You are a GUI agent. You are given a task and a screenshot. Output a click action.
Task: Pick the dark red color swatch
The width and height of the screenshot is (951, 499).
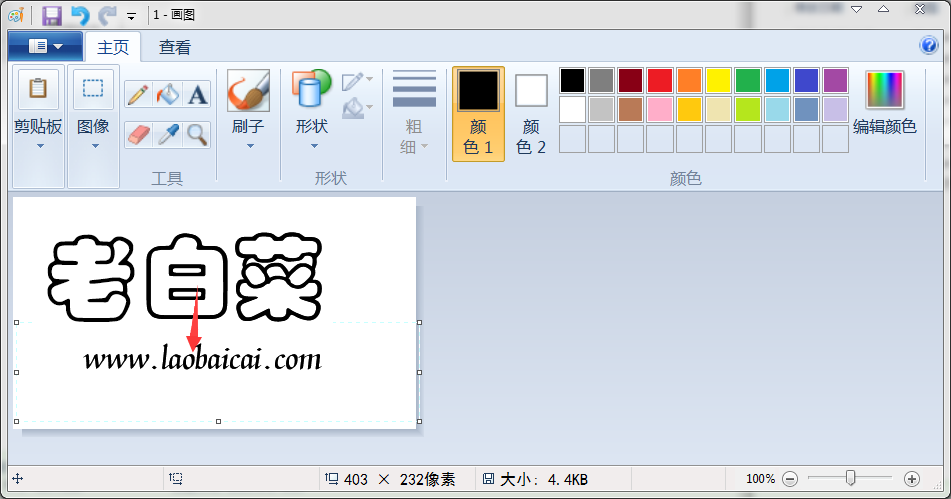[x=631, y=80]
